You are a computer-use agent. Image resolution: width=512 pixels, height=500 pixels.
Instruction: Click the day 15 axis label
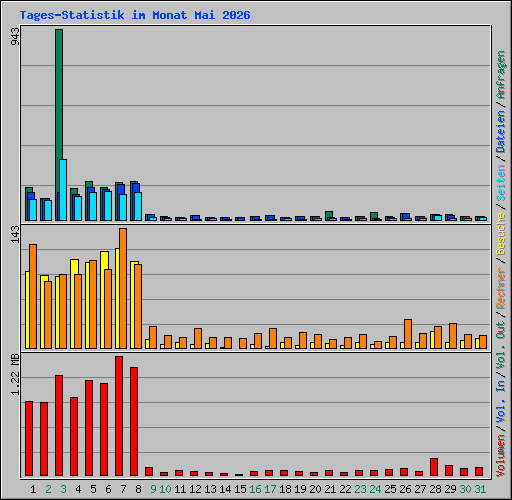[x=240, y=489]
